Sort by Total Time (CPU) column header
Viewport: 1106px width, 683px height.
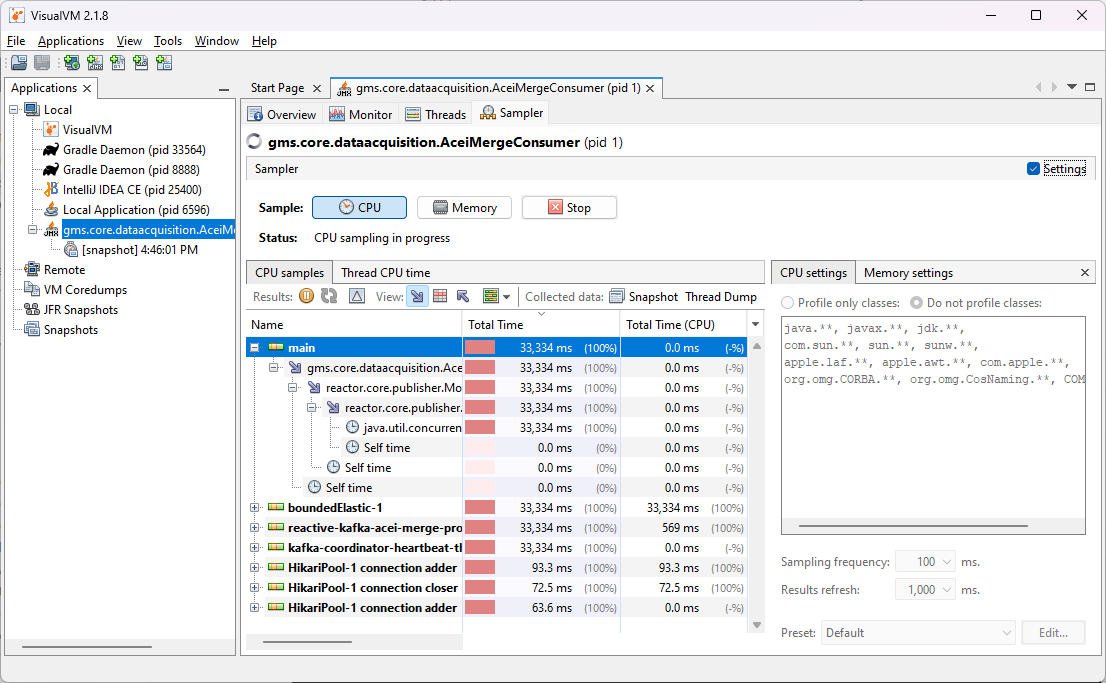click(683, 325)
